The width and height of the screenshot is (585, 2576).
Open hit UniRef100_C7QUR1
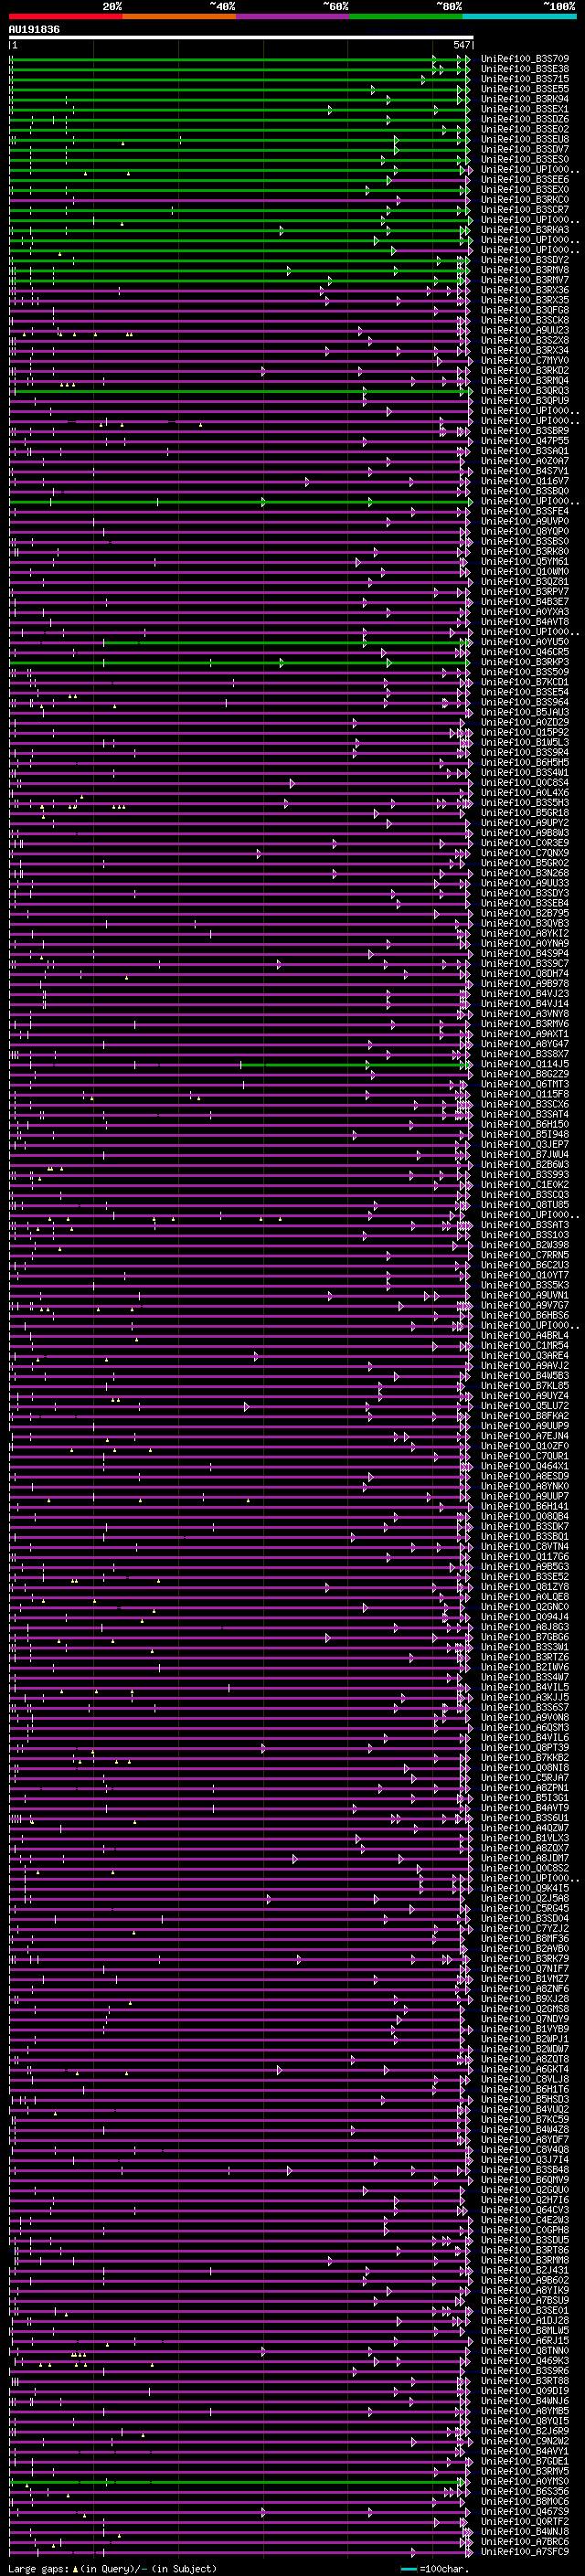pyautogui.click(x=525, y=1456)
